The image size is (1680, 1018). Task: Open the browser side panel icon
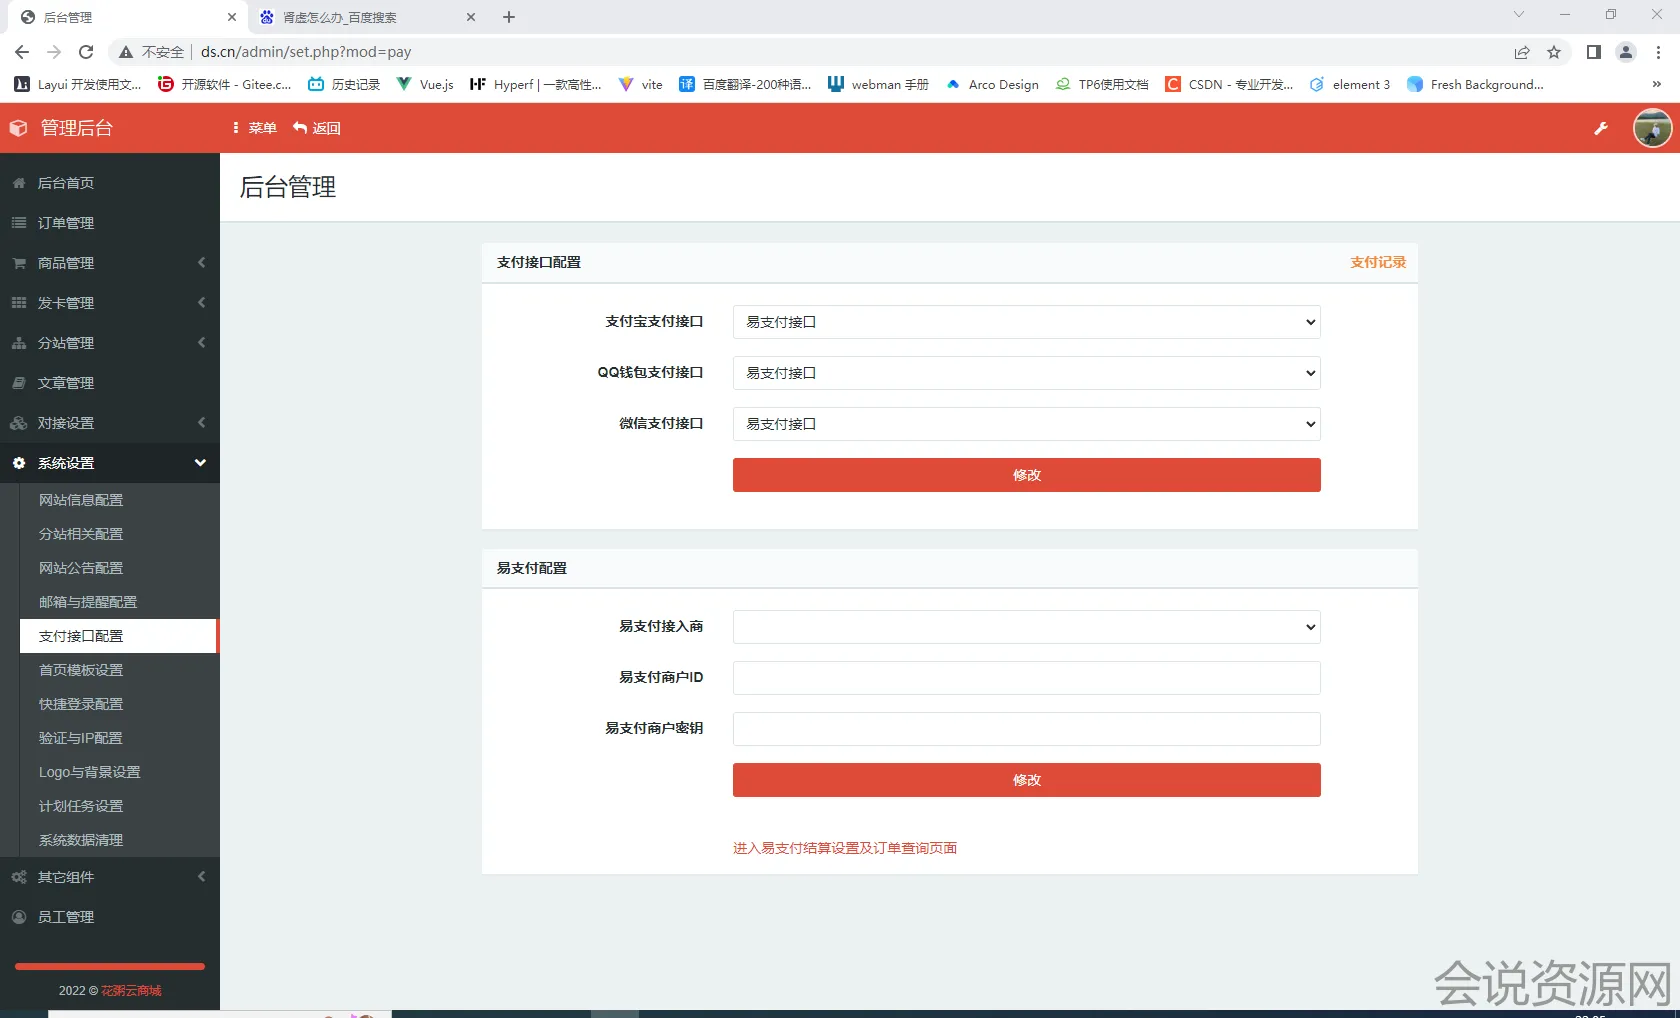tap(1593, 52)
